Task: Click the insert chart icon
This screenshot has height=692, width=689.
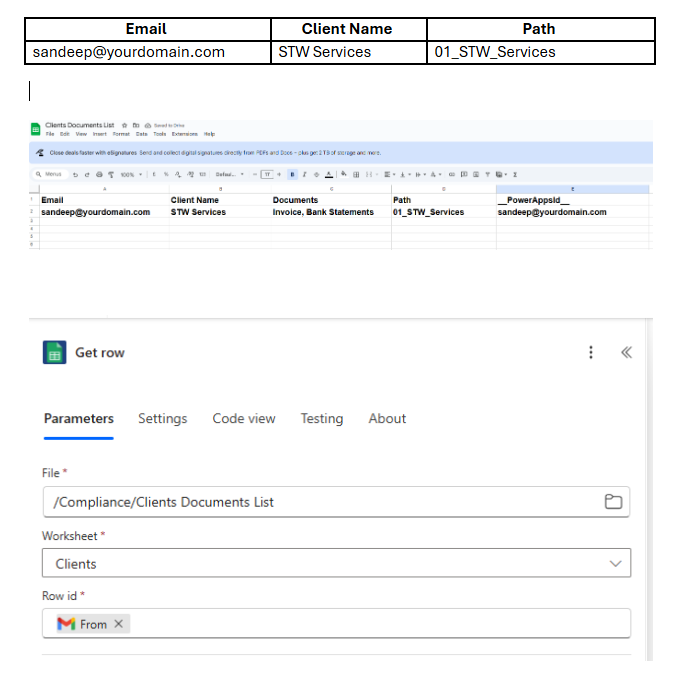Action: pyautogui.click(x=476, y=175)
